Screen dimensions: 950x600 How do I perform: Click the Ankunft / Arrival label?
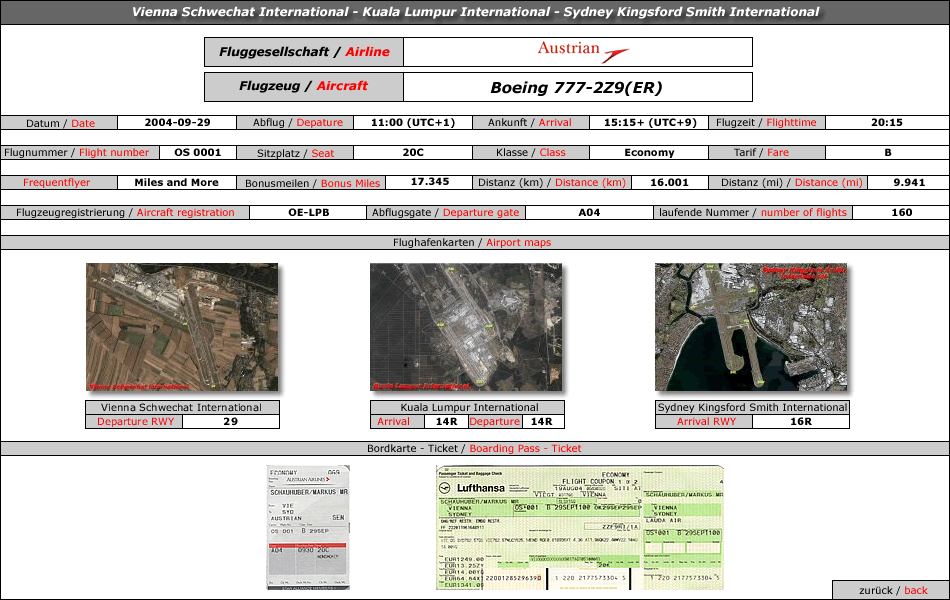[530, 122]
